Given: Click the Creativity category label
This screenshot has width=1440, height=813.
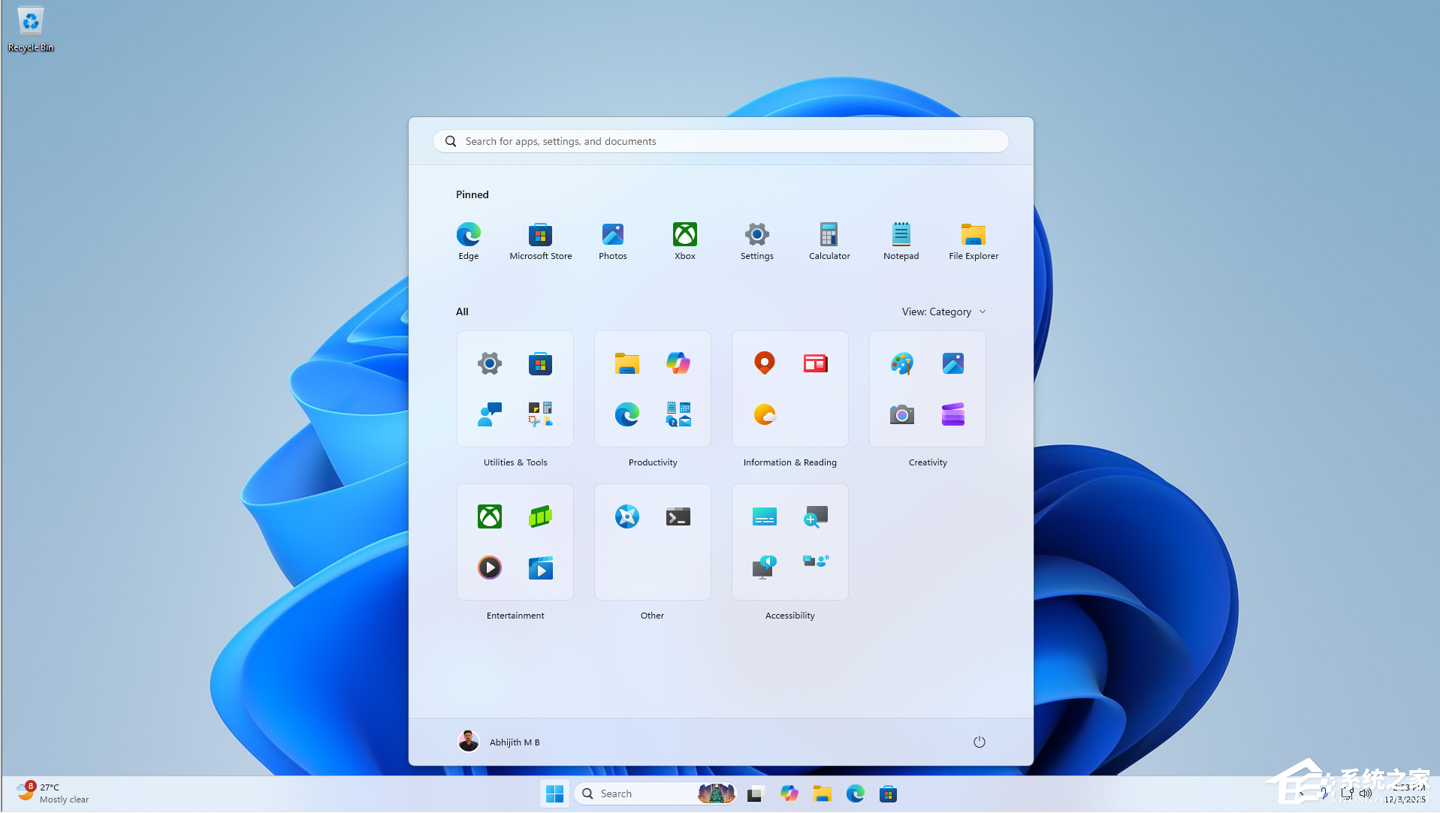Looking at the screenshot, I should [928, 462].
